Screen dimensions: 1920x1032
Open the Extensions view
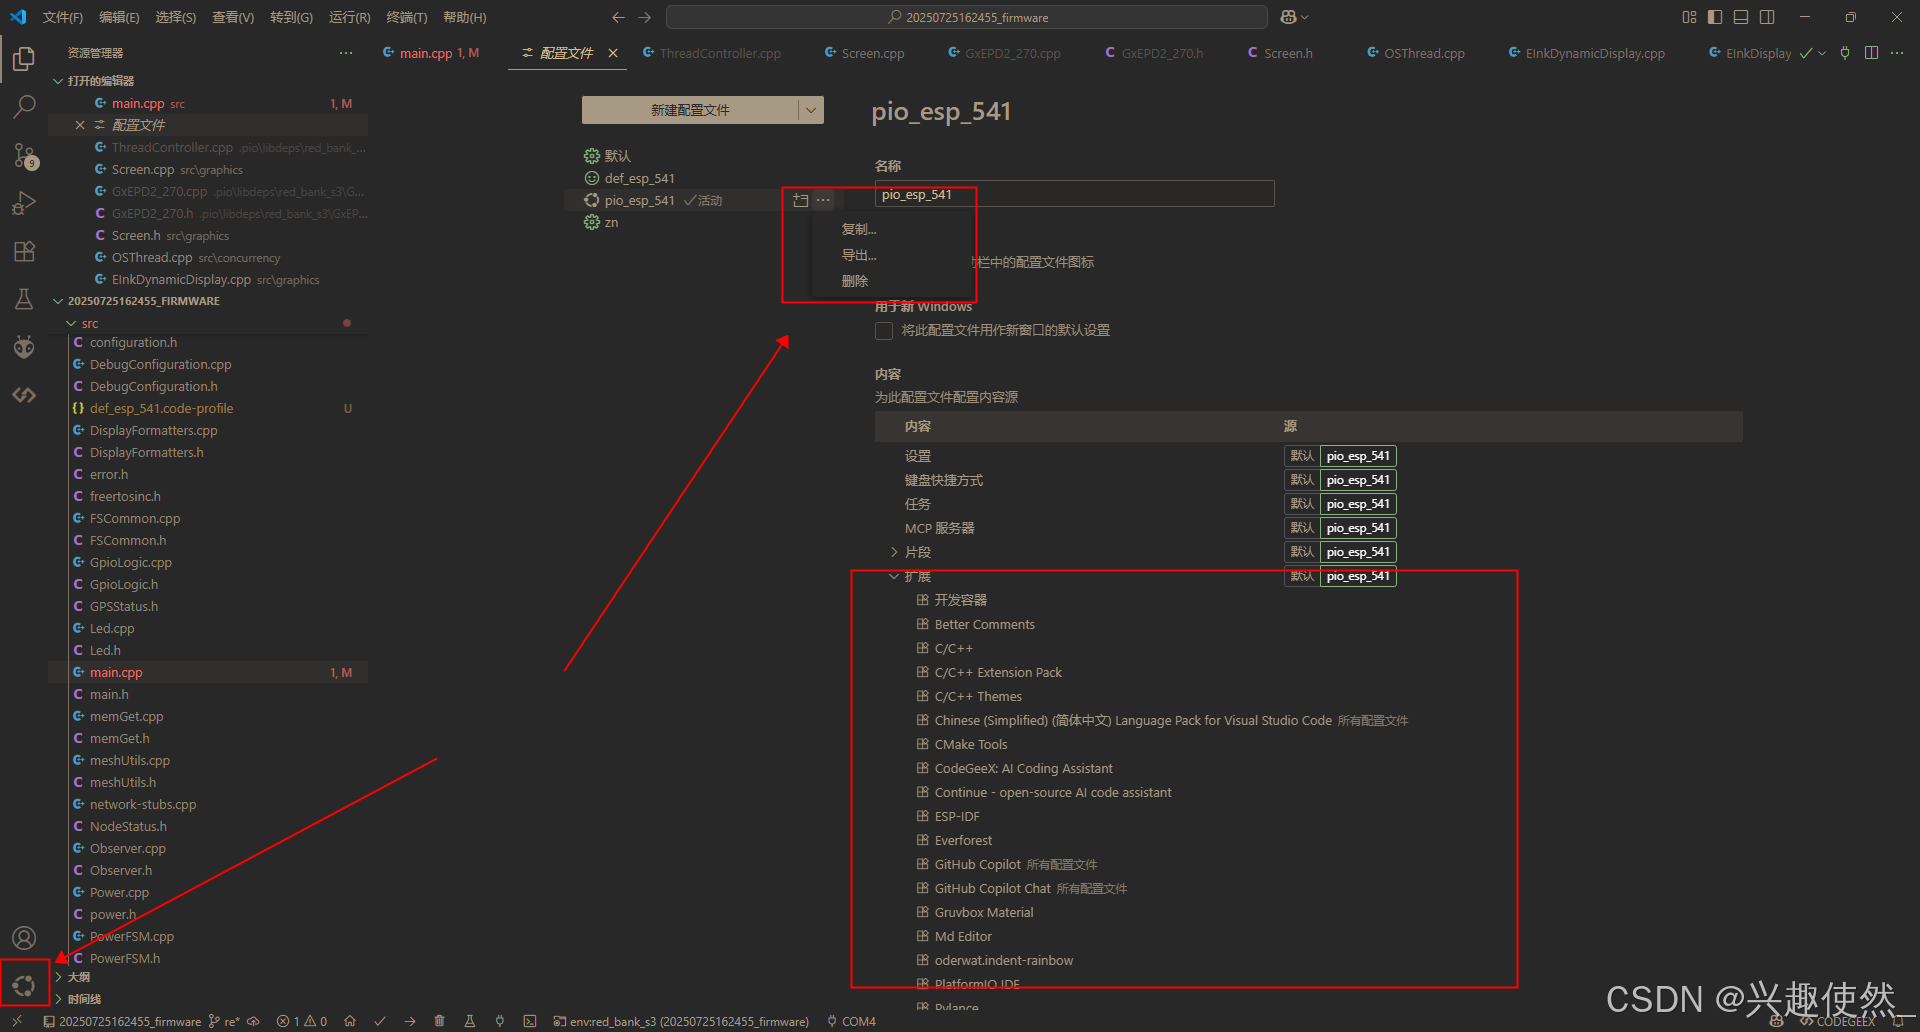pyautogui.click(x=24, y=251)
